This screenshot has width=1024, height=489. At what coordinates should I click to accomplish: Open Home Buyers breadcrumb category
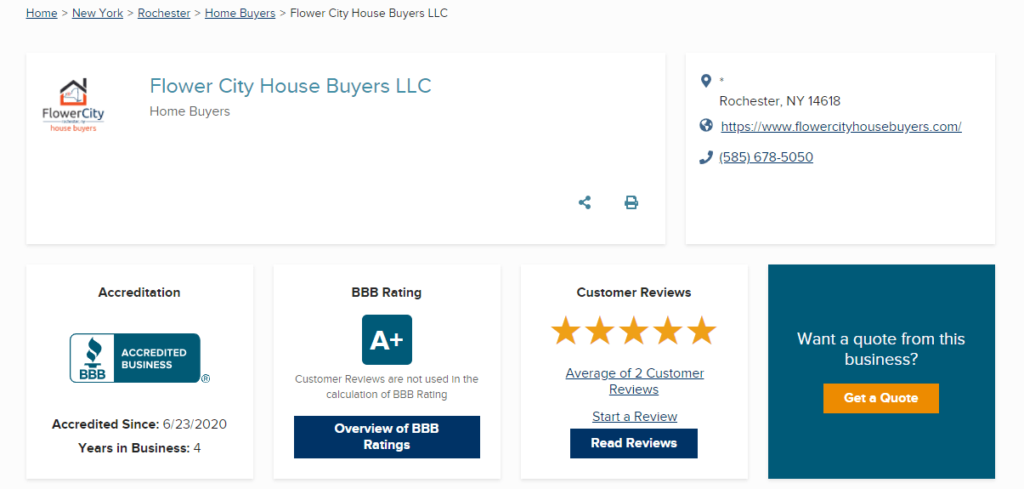tap(240, 13)
